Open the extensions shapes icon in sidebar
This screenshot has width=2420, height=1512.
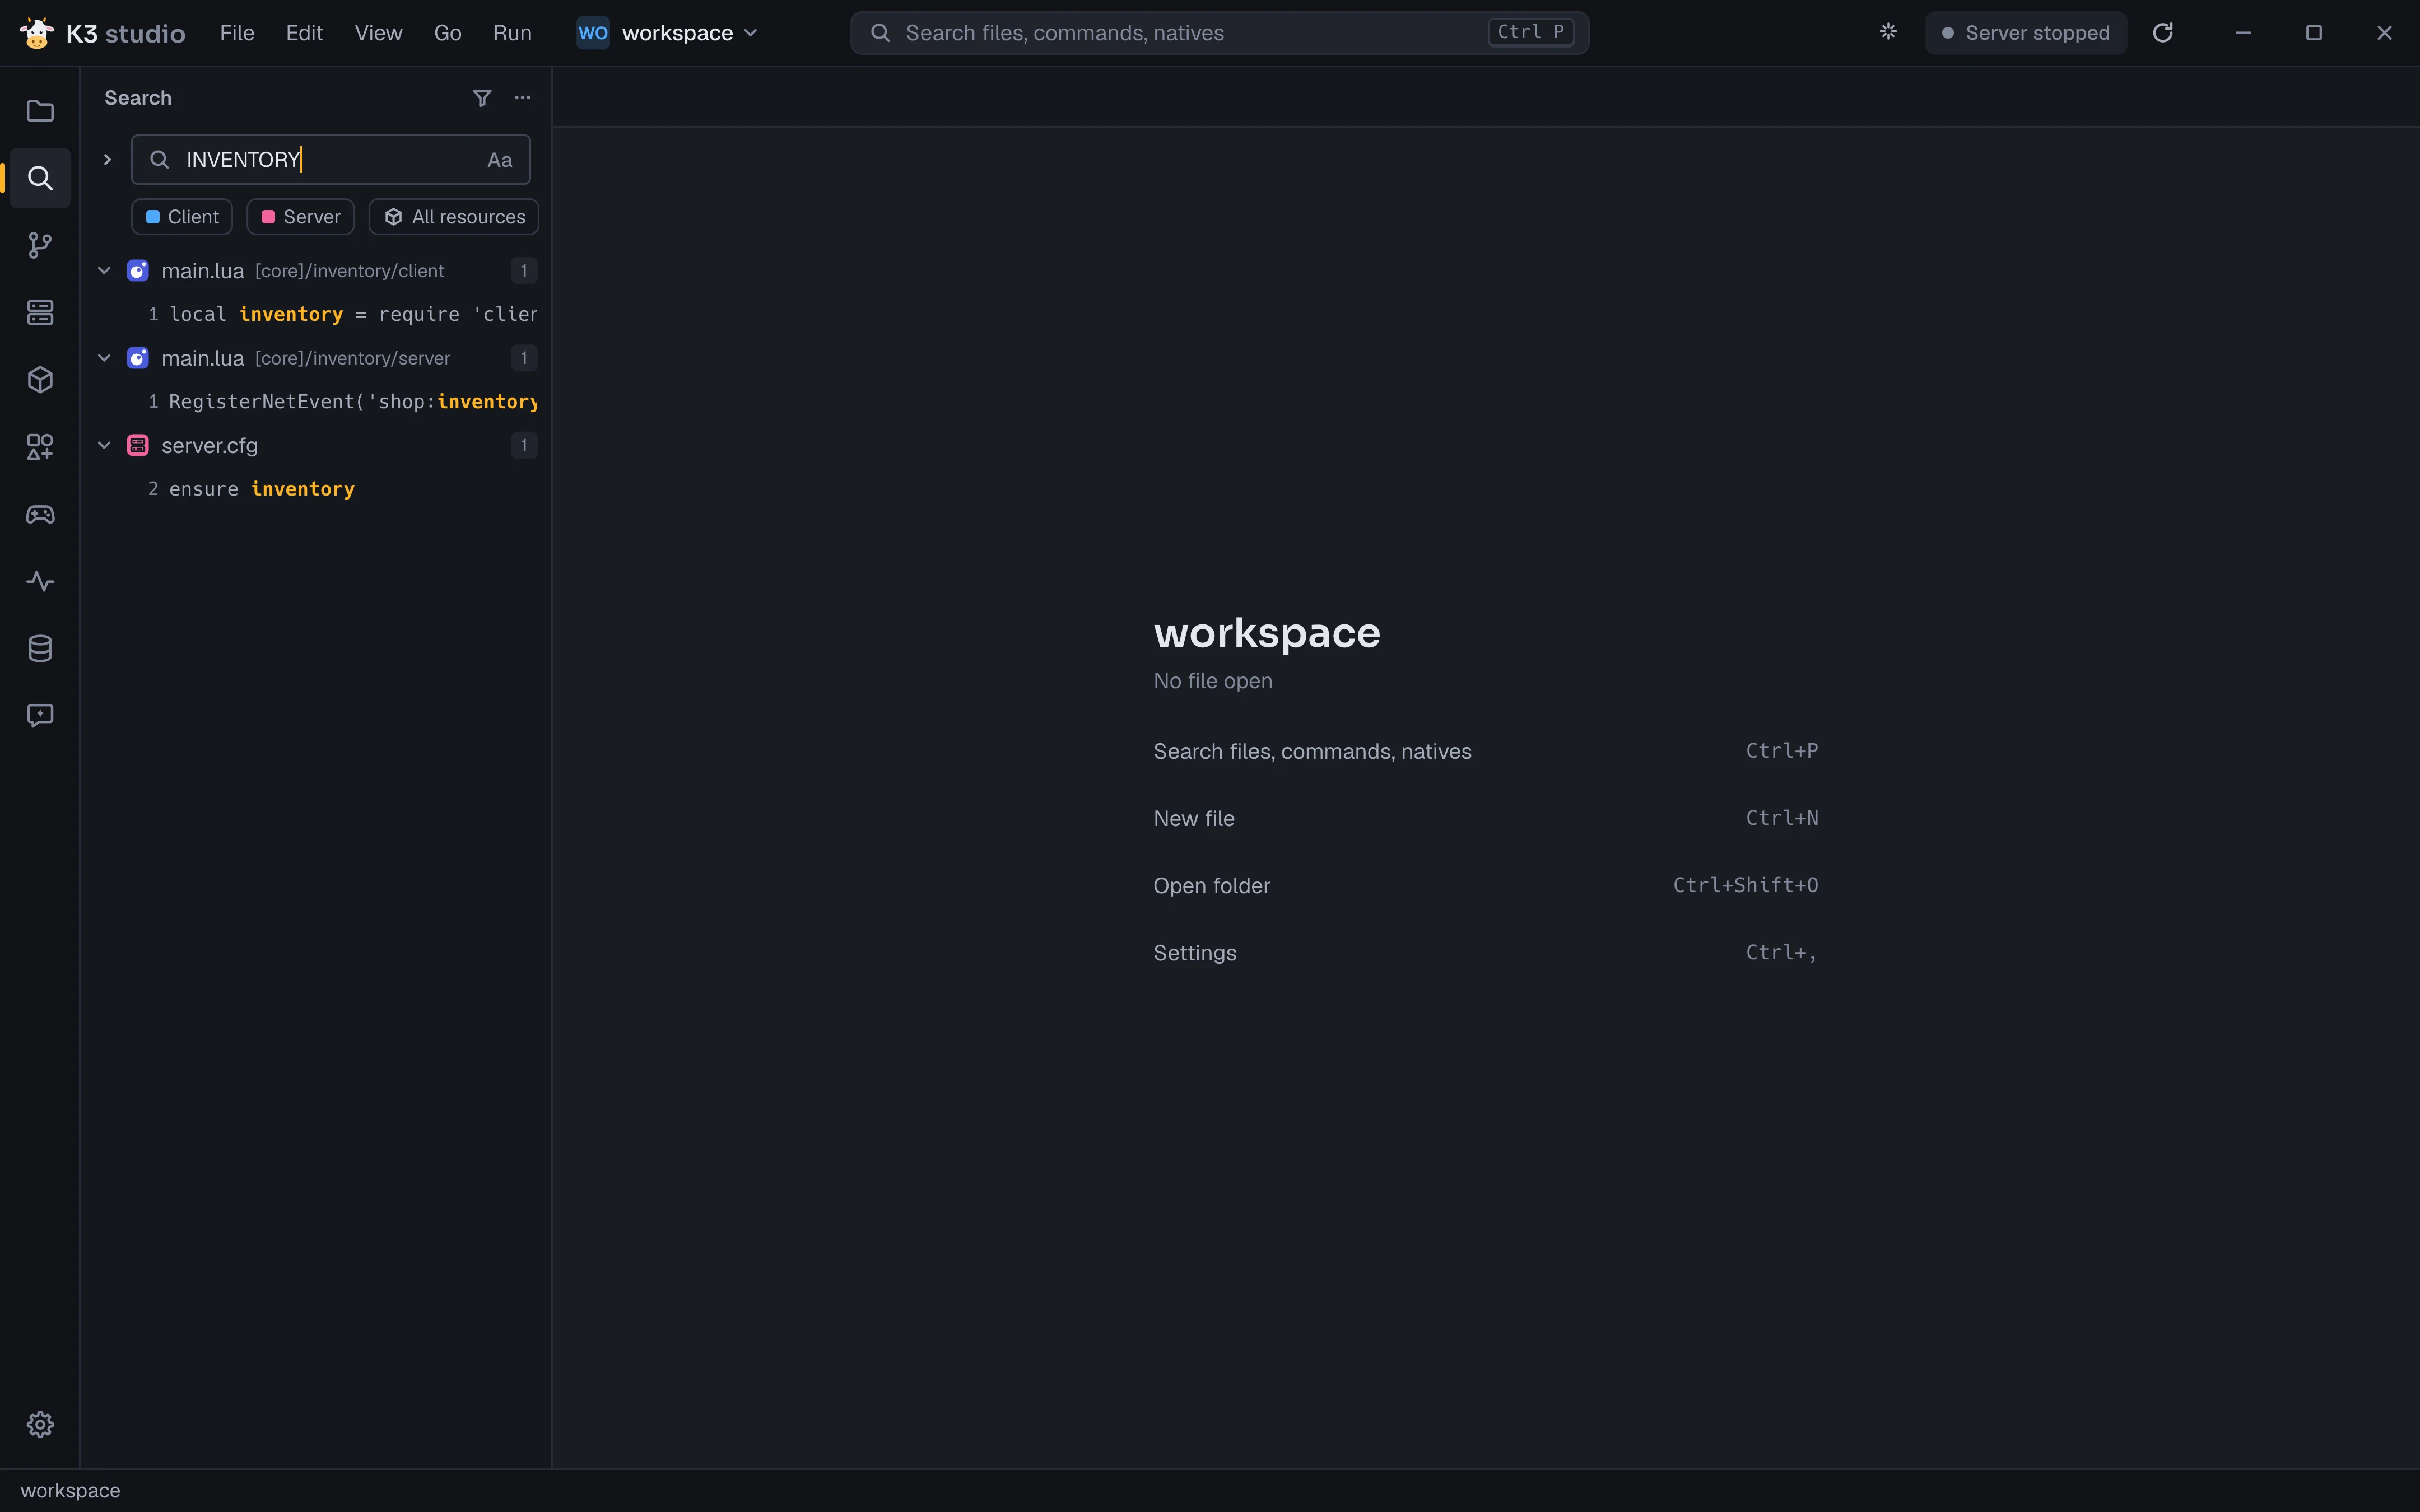coord(40,446)
